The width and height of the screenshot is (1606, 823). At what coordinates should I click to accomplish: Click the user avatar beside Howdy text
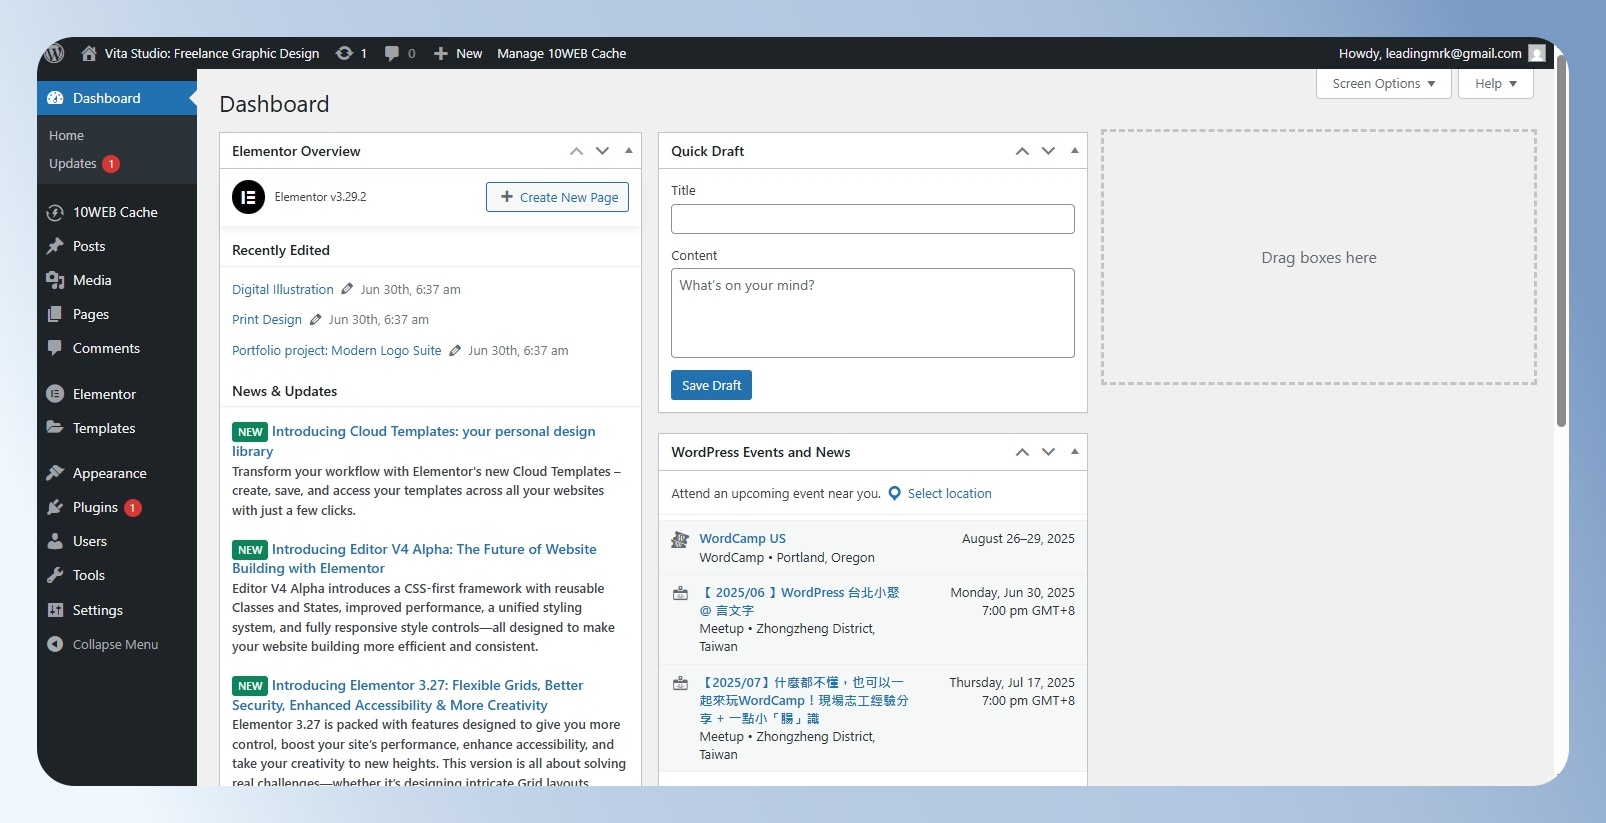coord(1537,53)
